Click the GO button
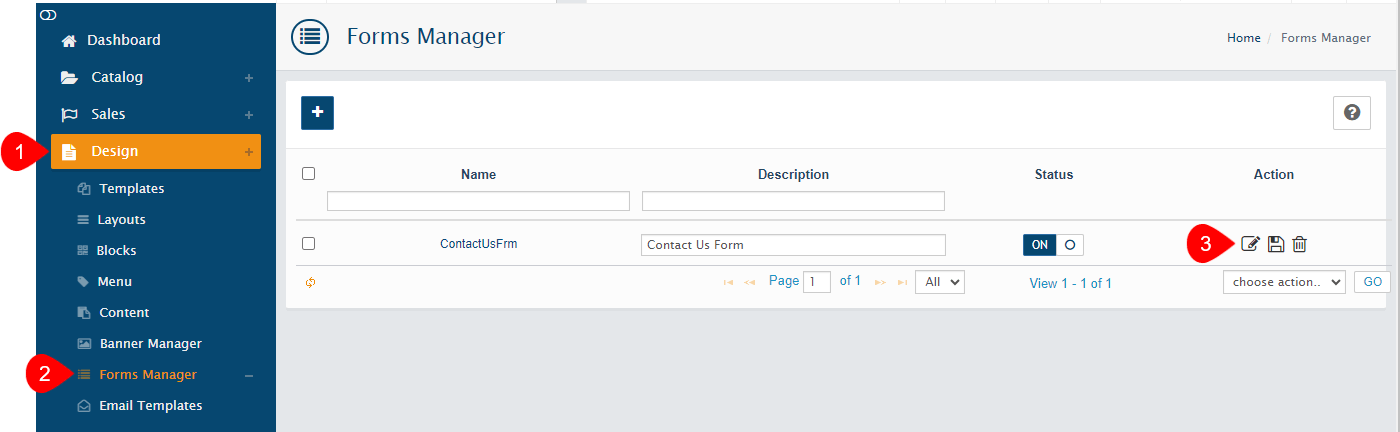 [x=1371, y=282]
